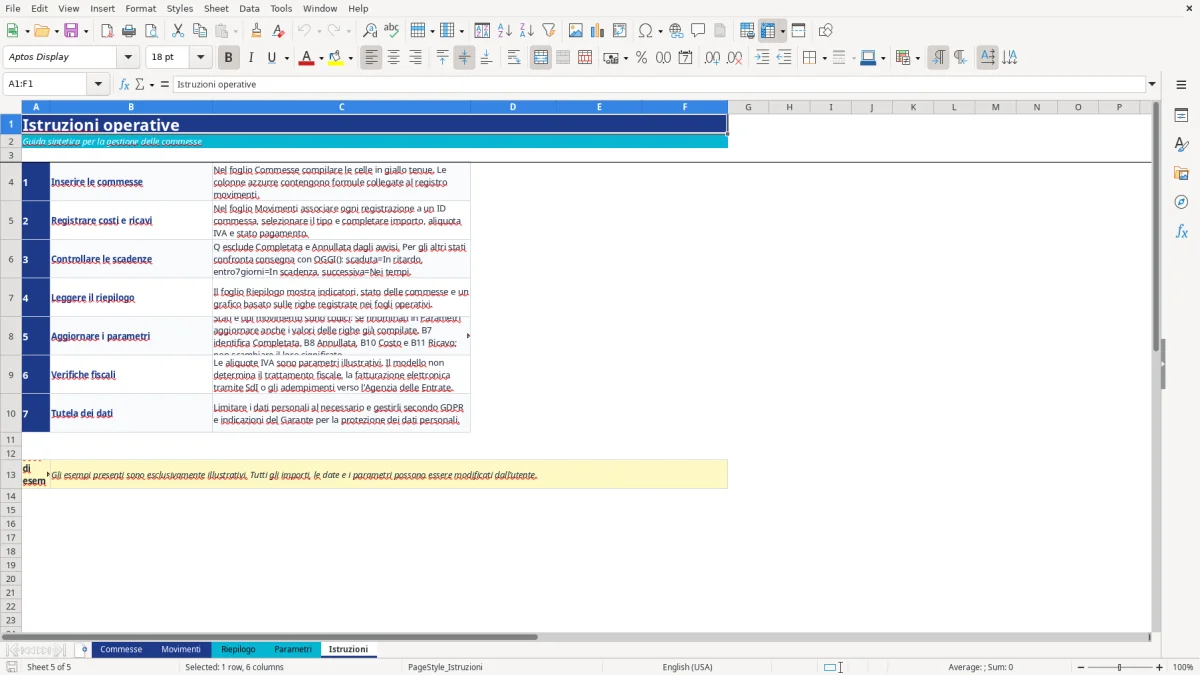
Task: Toggle Italic formatting
Action: coord(250,58)
